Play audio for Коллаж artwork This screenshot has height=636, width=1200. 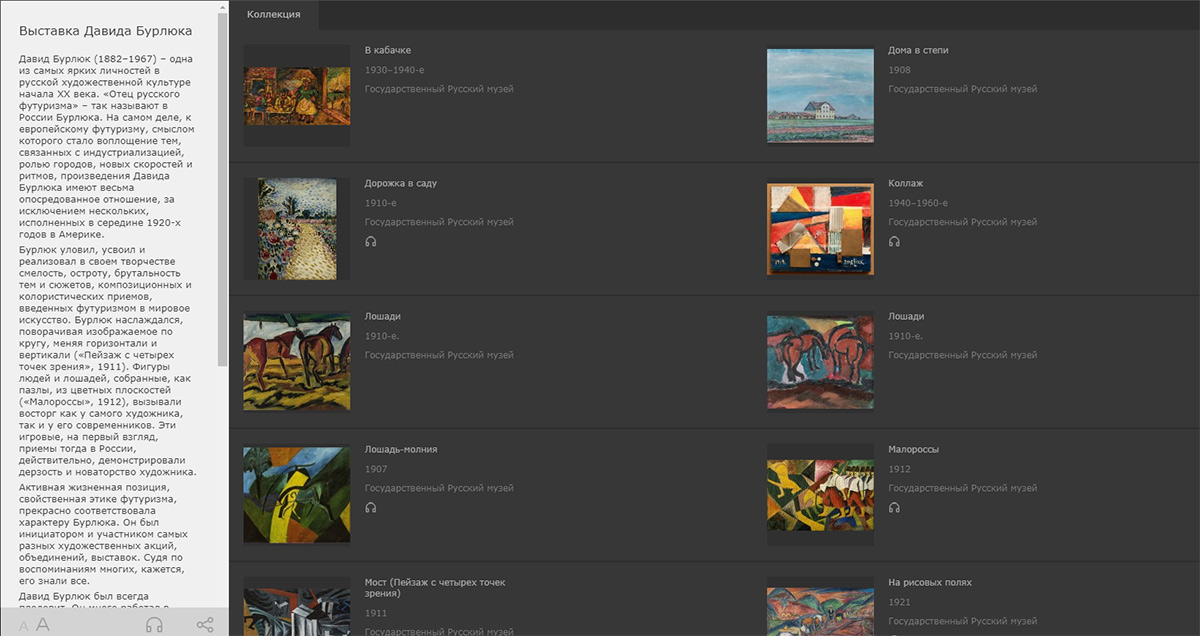(x=894, y=241)
